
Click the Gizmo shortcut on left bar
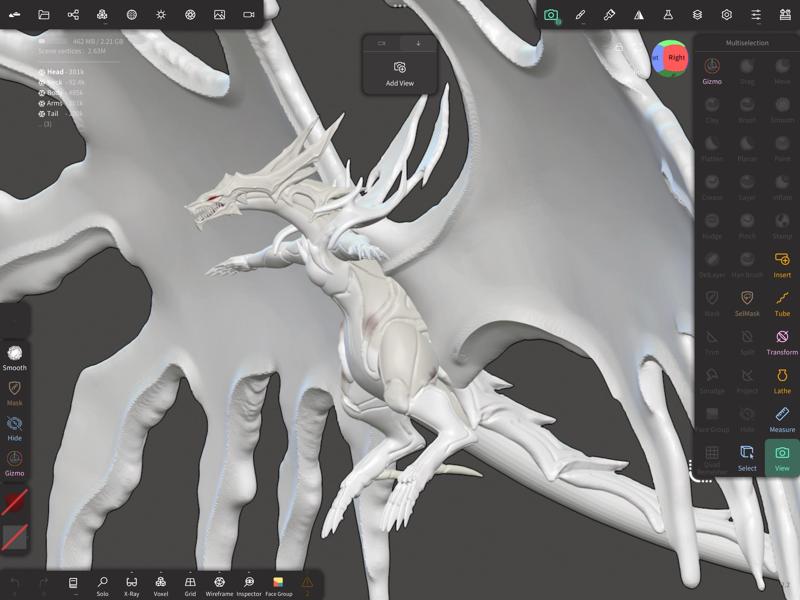tap(14, 463)
